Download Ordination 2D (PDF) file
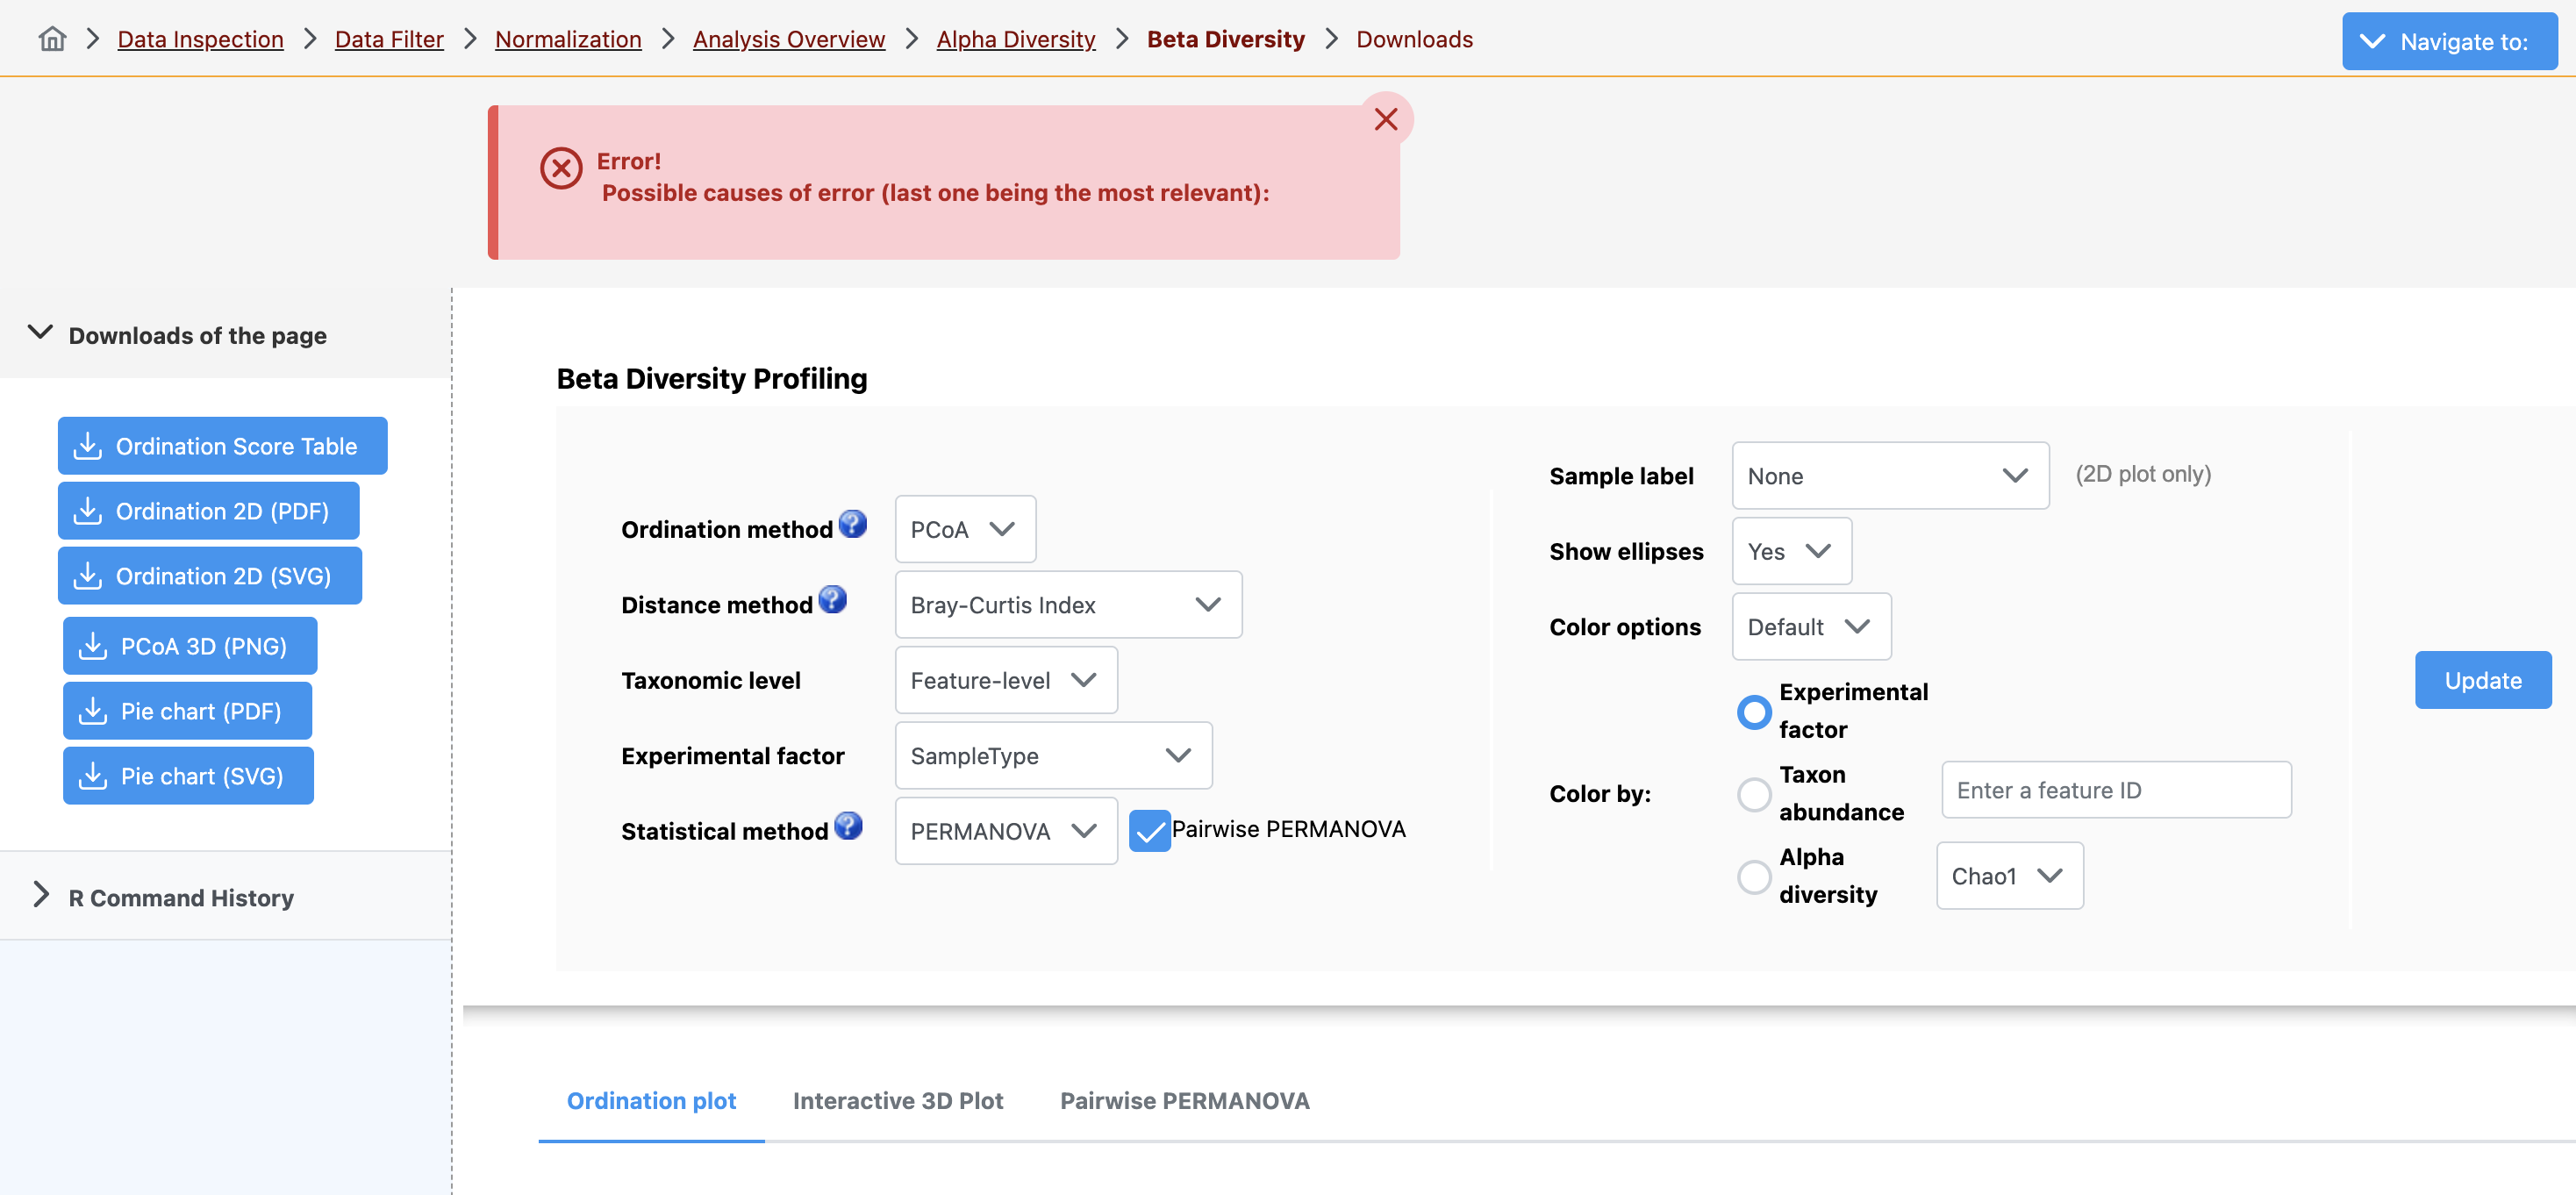The width and height of the screenshot is (2576, 1195). click(208, 511)
